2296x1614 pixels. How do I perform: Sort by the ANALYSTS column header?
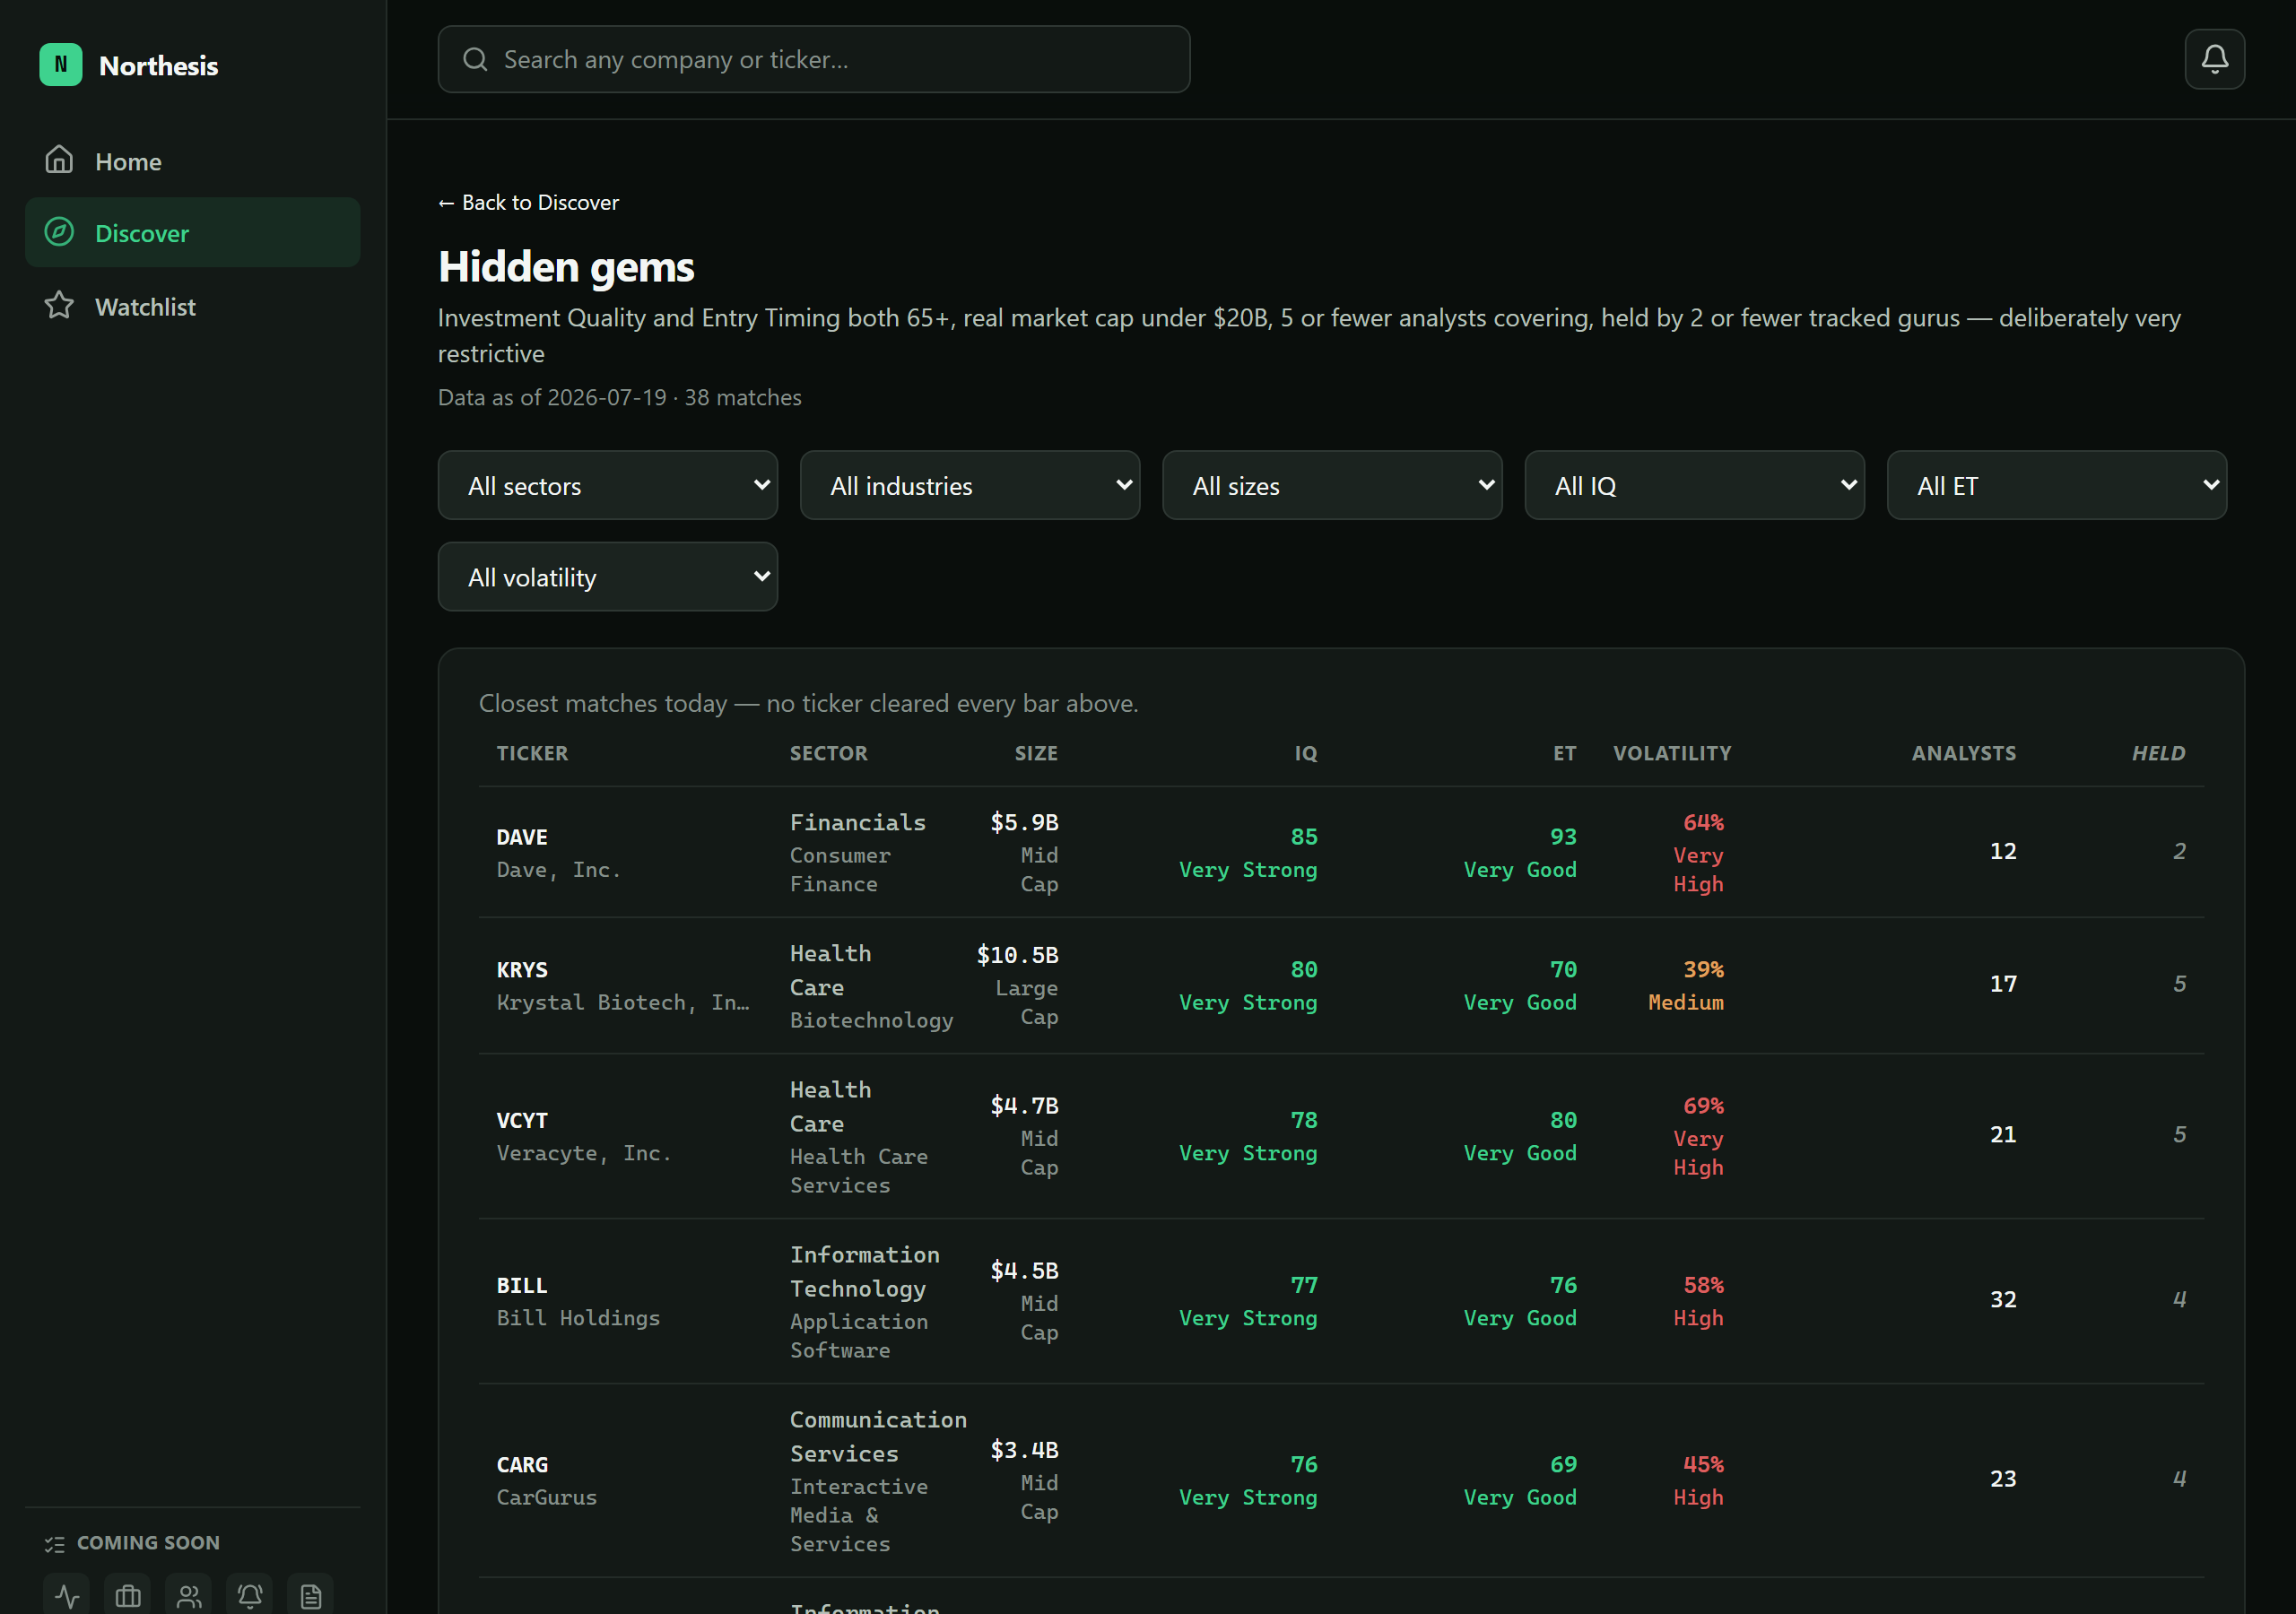click(x=1963, y=753)
